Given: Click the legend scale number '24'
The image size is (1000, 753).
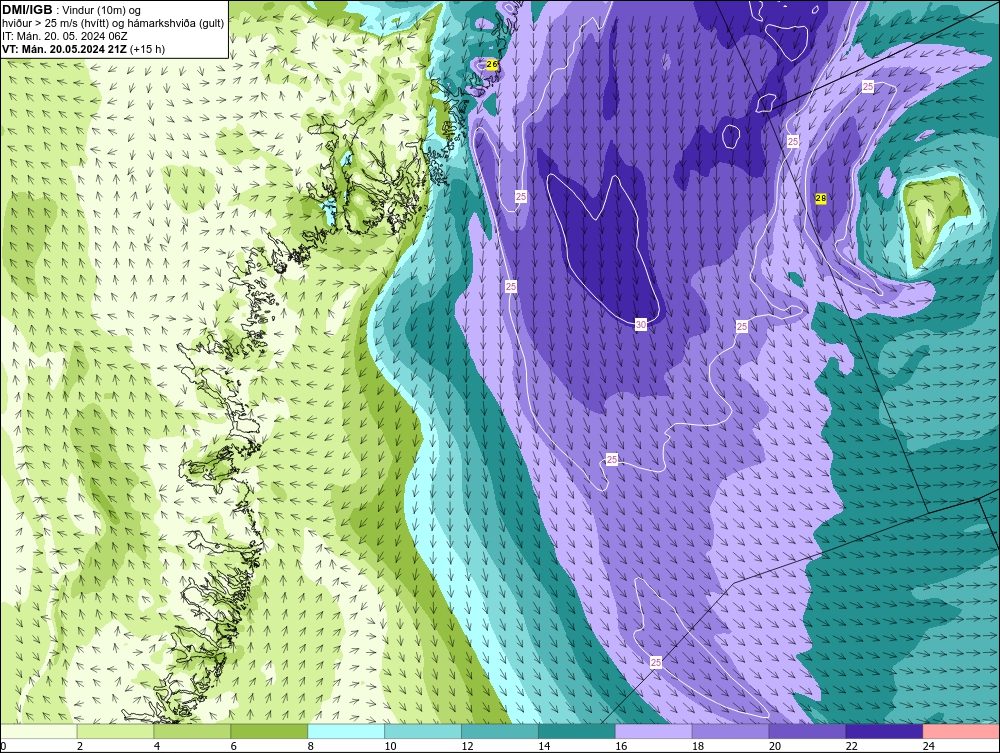Looking at the screenshot, I should (928, 746).
